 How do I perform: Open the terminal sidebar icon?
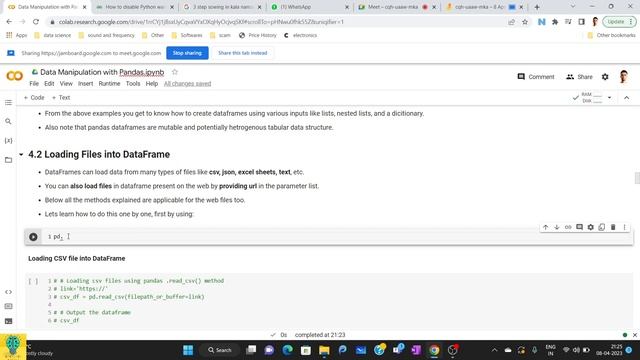tap(8, 321)
